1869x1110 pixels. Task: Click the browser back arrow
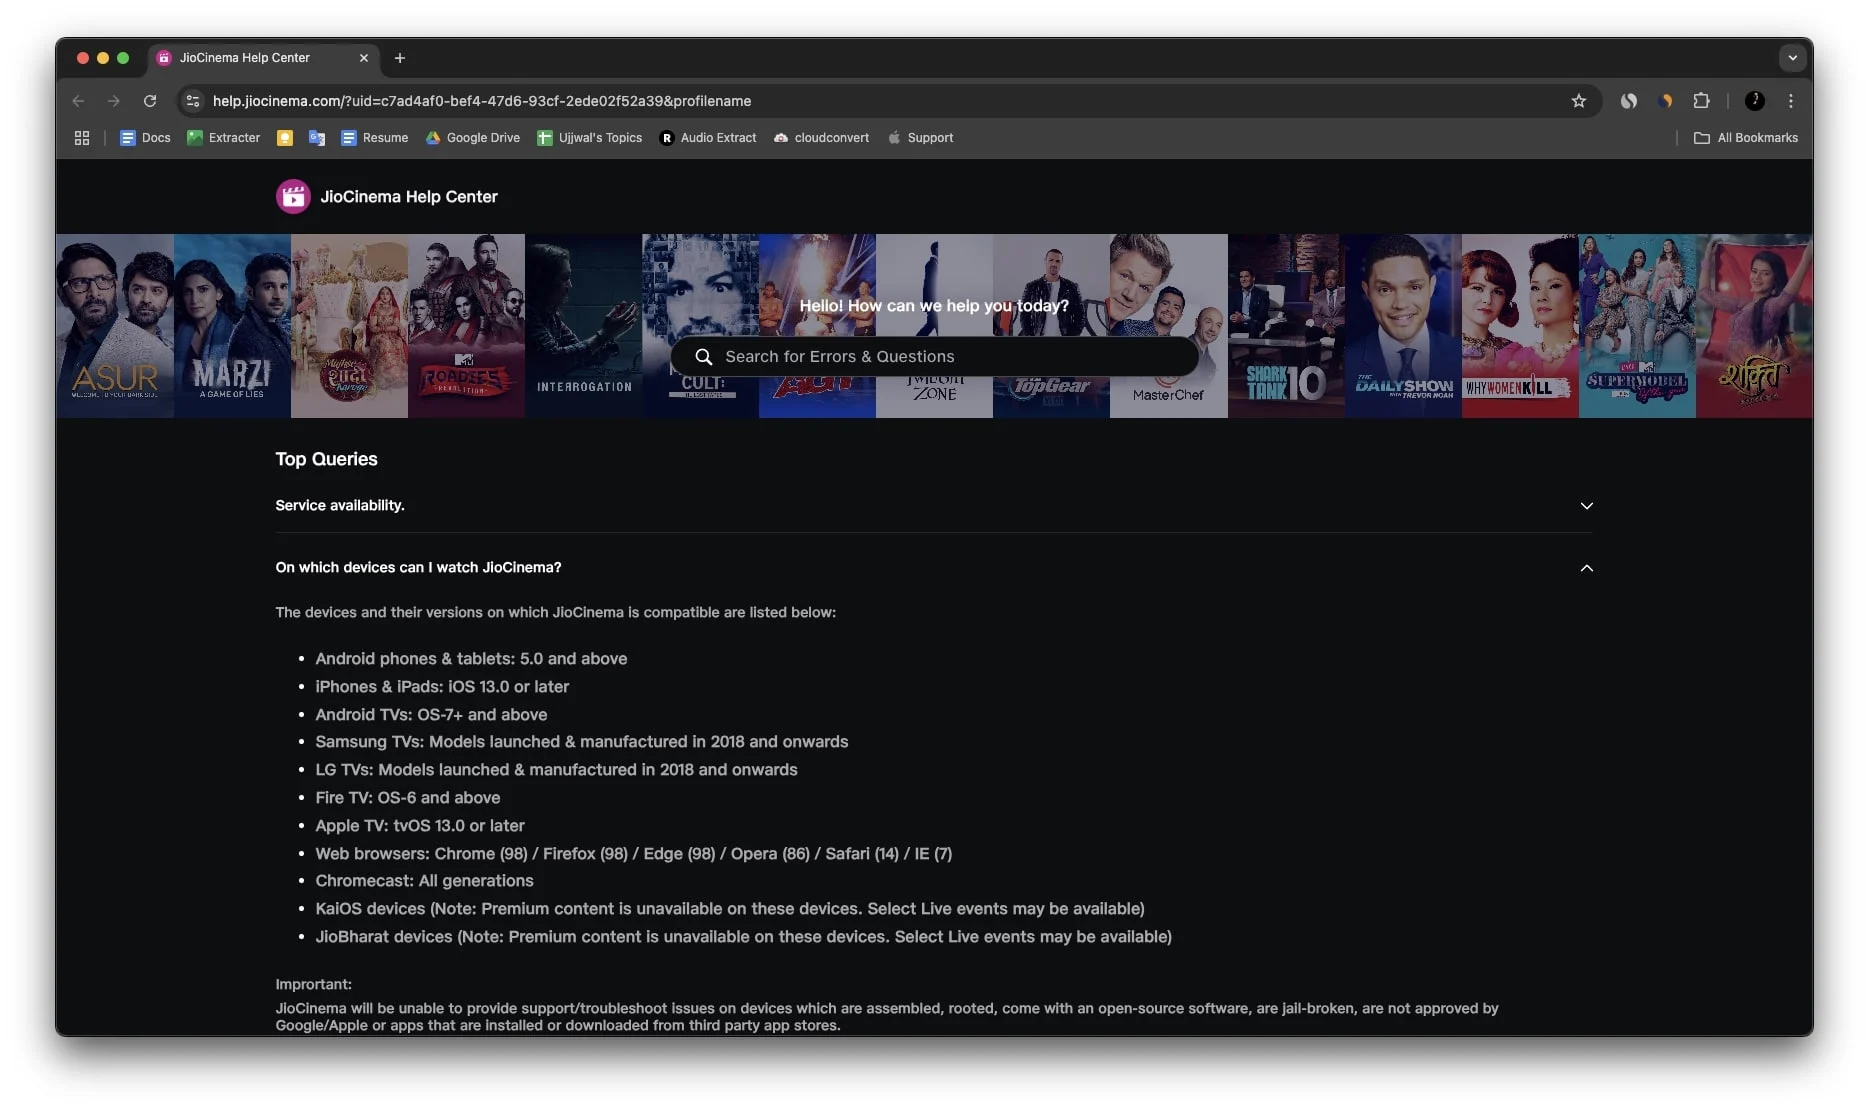pos(79,101)
